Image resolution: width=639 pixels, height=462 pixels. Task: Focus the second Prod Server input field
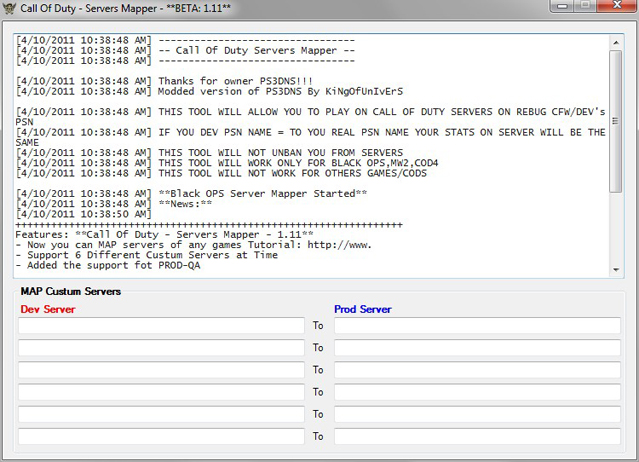click(x=477, y=348)
